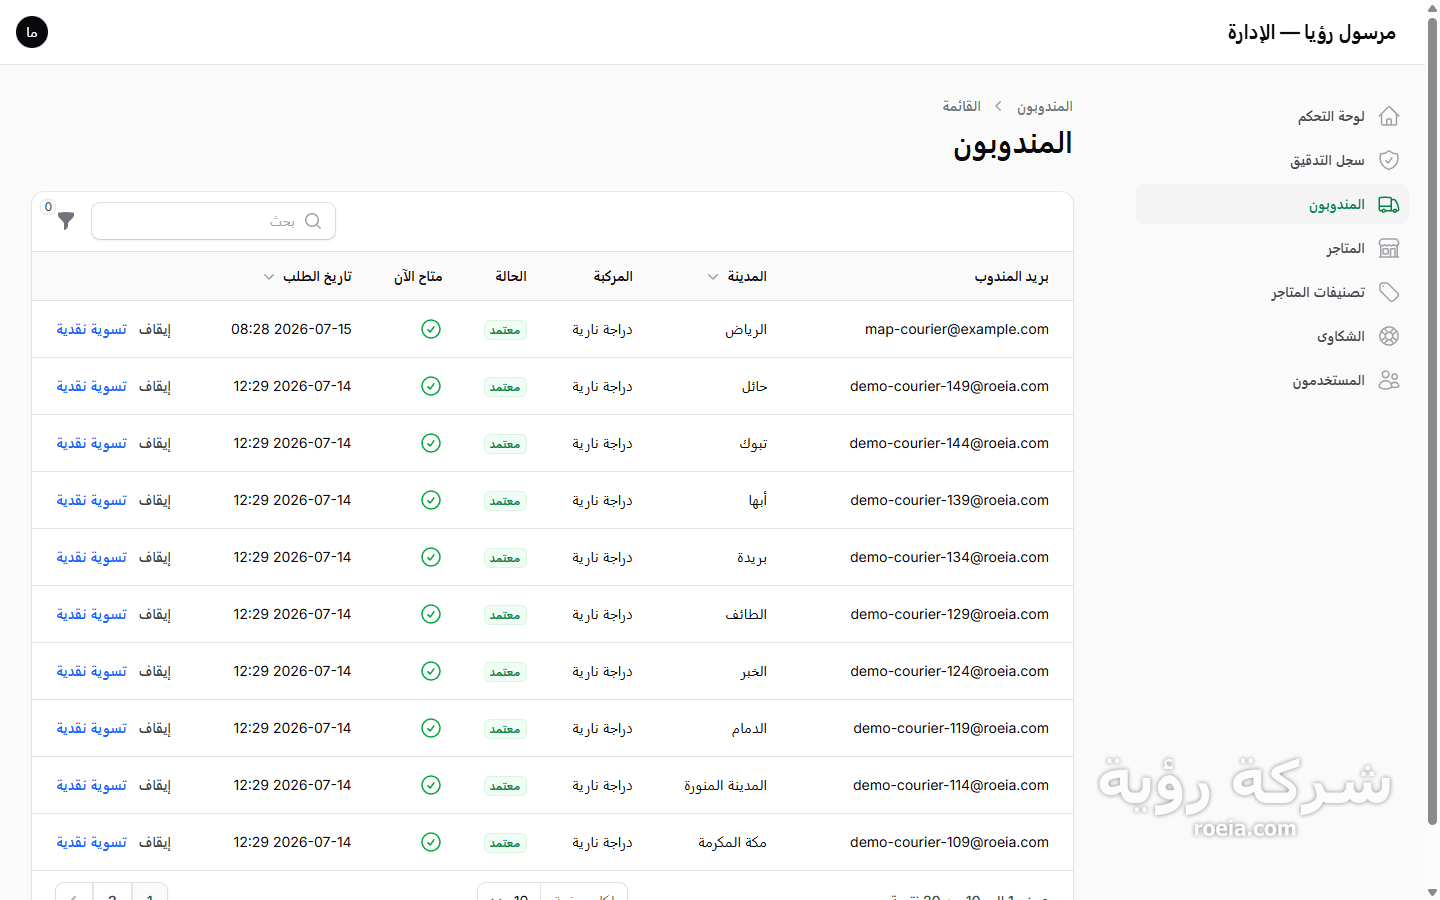Viewport: 1440px width, 900px height.
Task: Open the لوحة التحكم home icon
Action: [1389, 116]
